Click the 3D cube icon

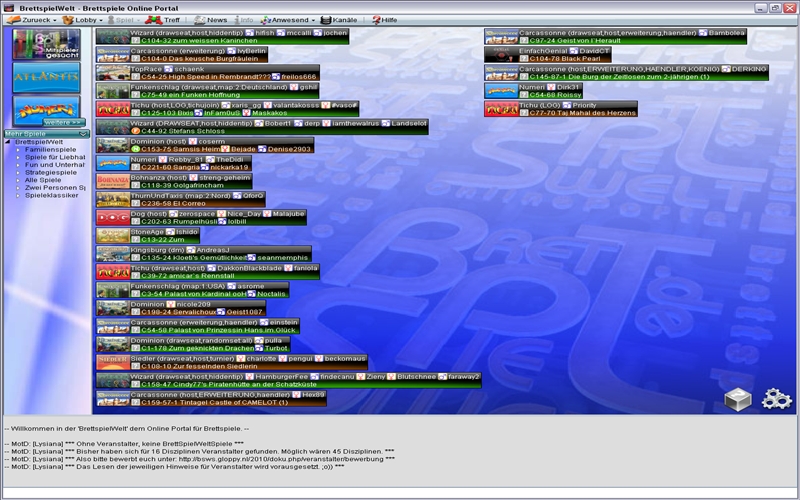click(738, 399)
